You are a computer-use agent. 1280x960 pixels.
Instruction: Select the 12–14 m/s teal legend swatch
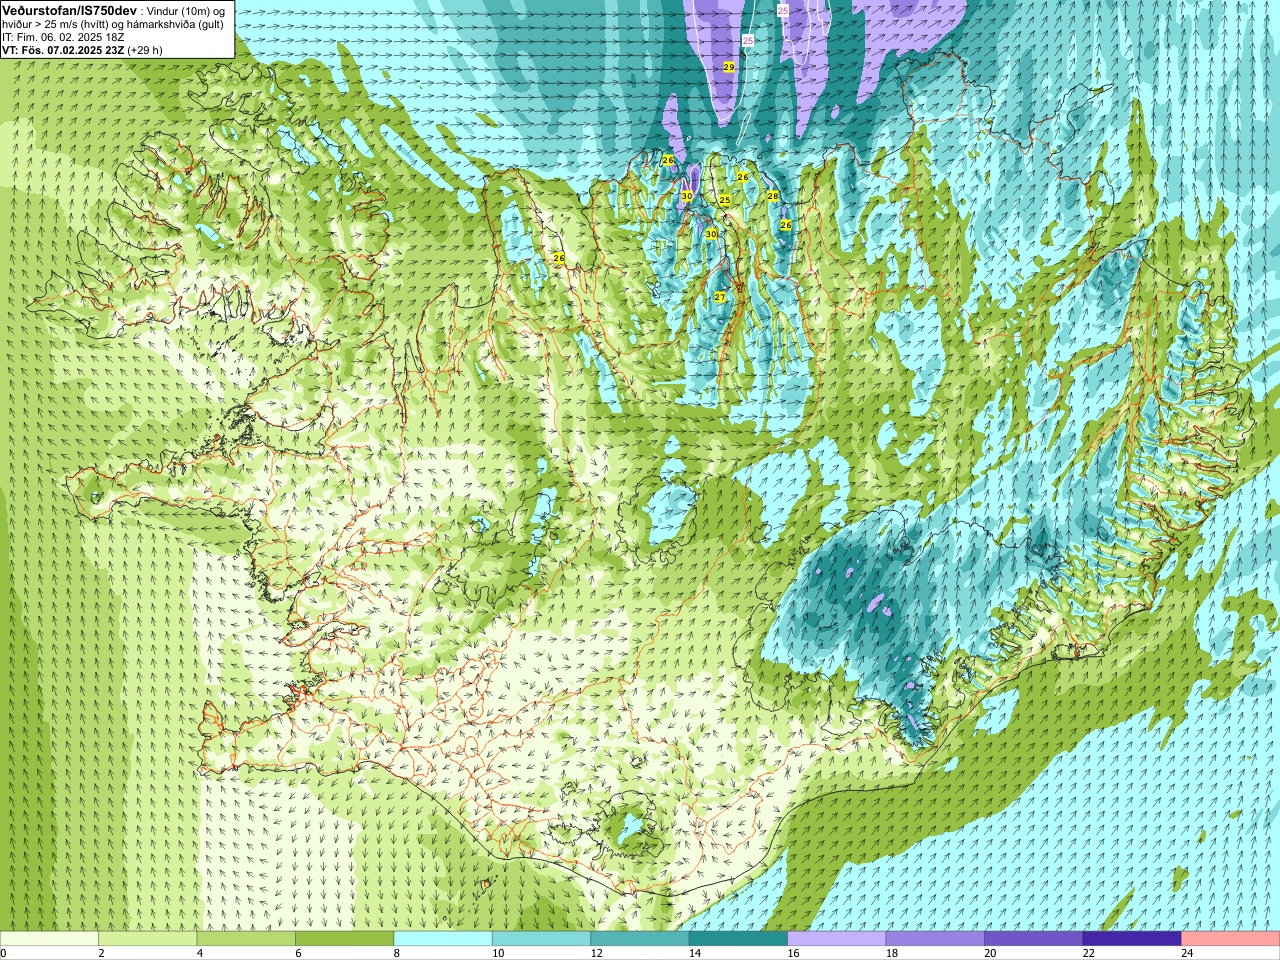pyautogui.click(x=640, y=939)
